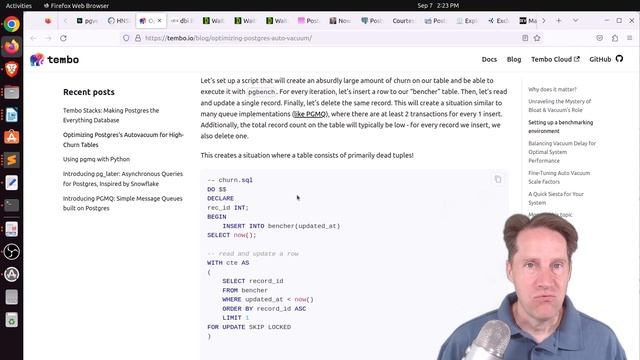This screenshot has width=640, height=360.
Task: Launch Brave browser from the dock
Action: (x=11, y=69)
